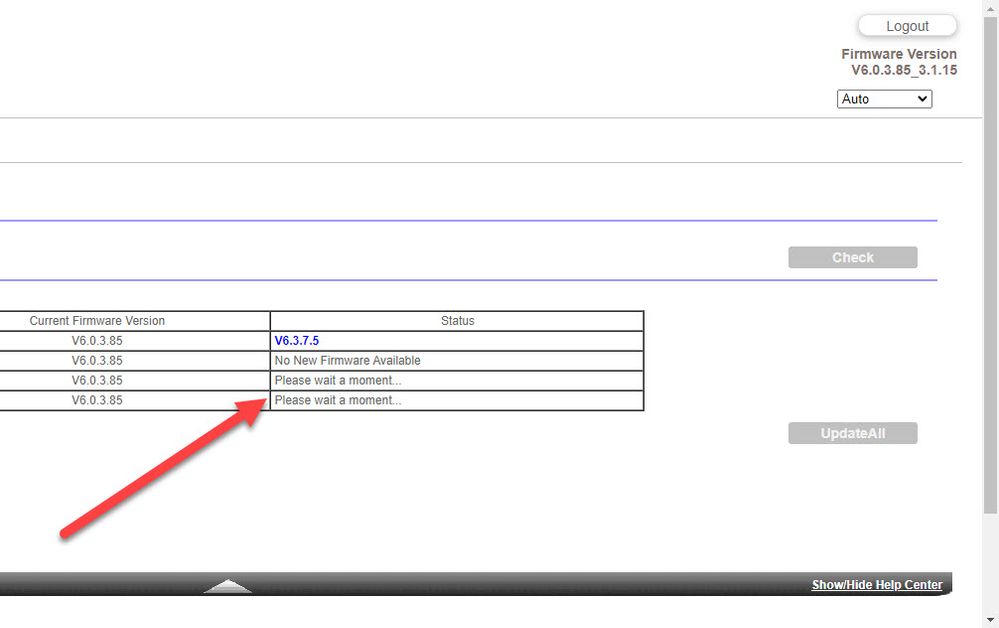Screen dimensions: 999x628
Task: Select the Current Firmware Version column header
Action: [97, 321]
